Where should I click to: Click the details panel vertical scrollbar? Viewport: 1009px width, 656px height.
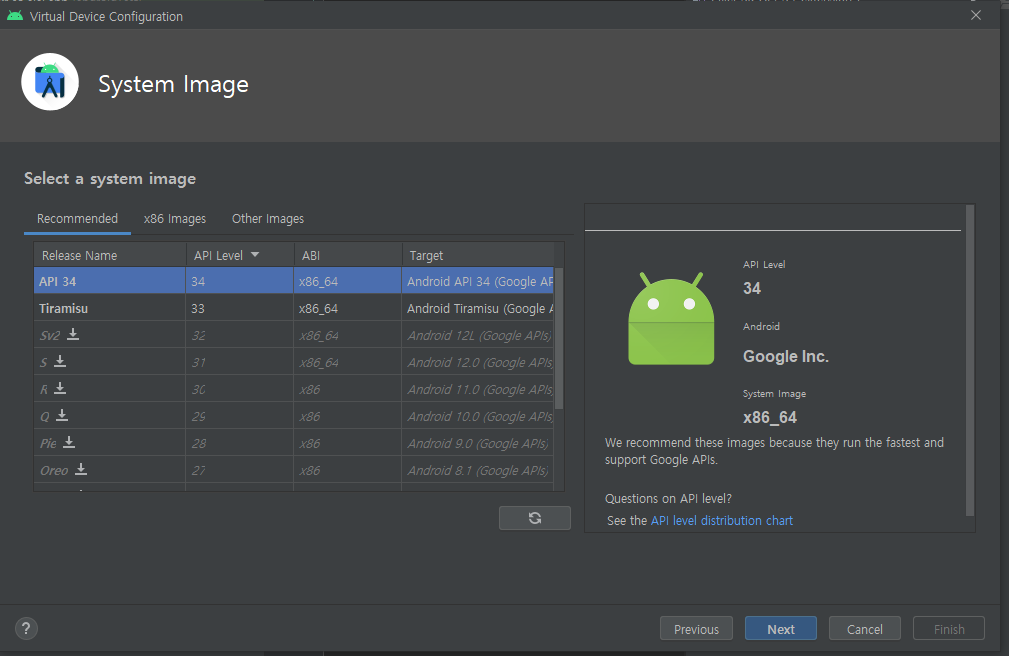970,361
